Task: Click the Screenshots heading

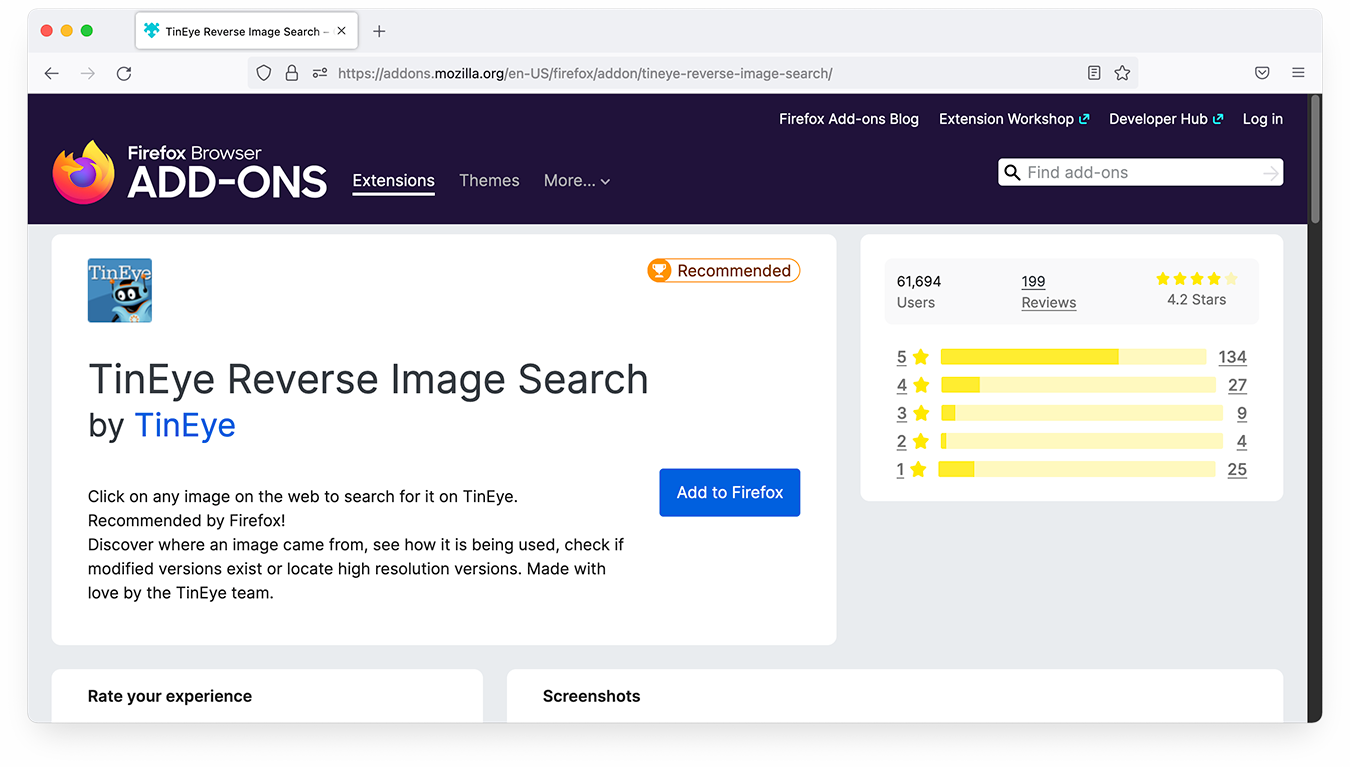Action: pos(591,696)
